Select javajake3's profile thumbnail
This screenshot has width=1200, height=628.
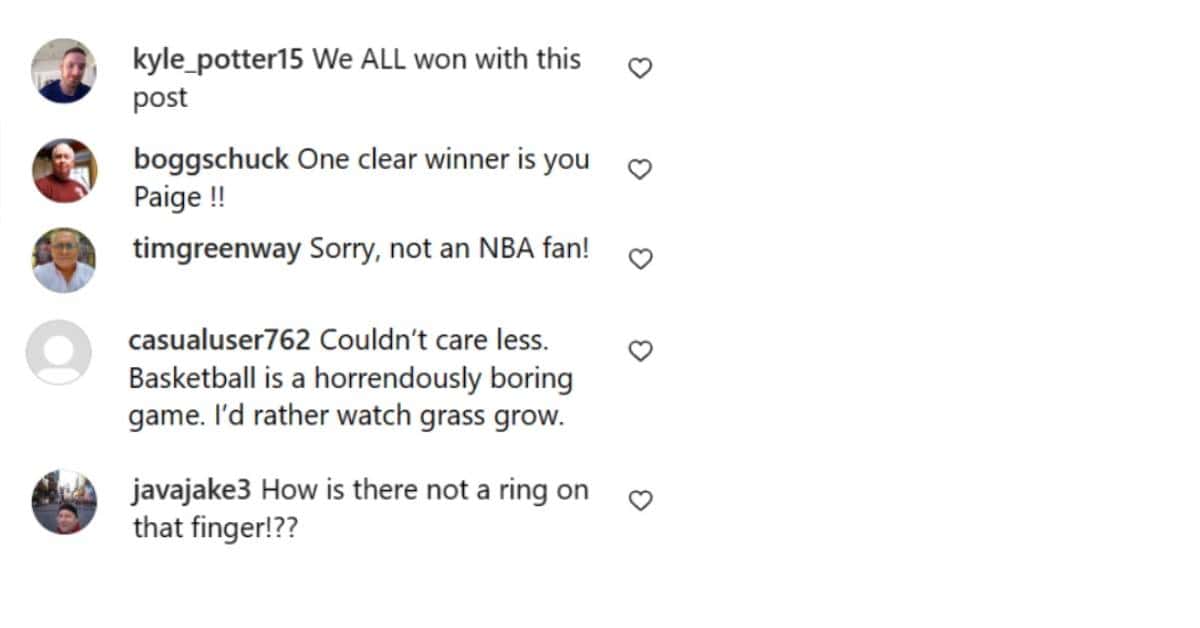pyautogui.click(x=64, y=502)
